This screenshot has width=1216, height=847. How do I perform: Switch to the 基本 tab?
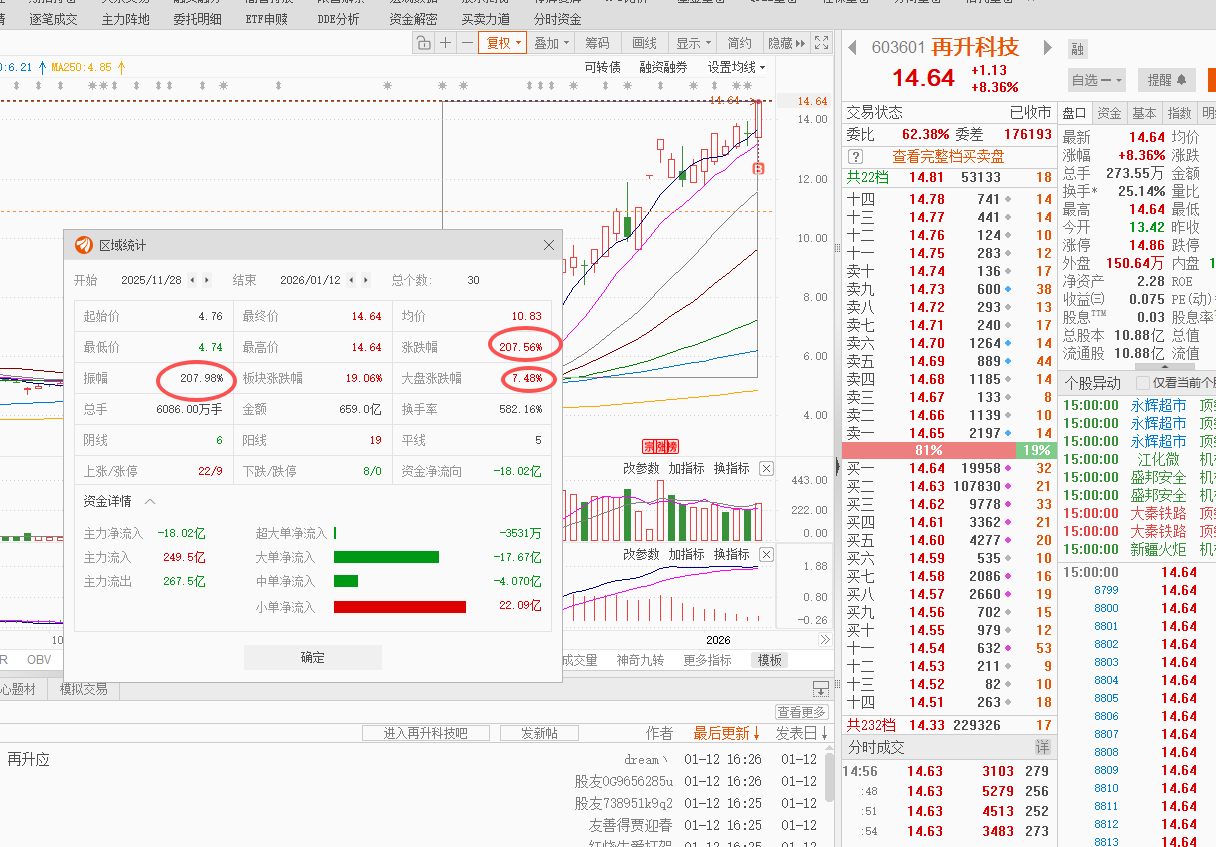pyautogui.click(x=1145, y=113)
